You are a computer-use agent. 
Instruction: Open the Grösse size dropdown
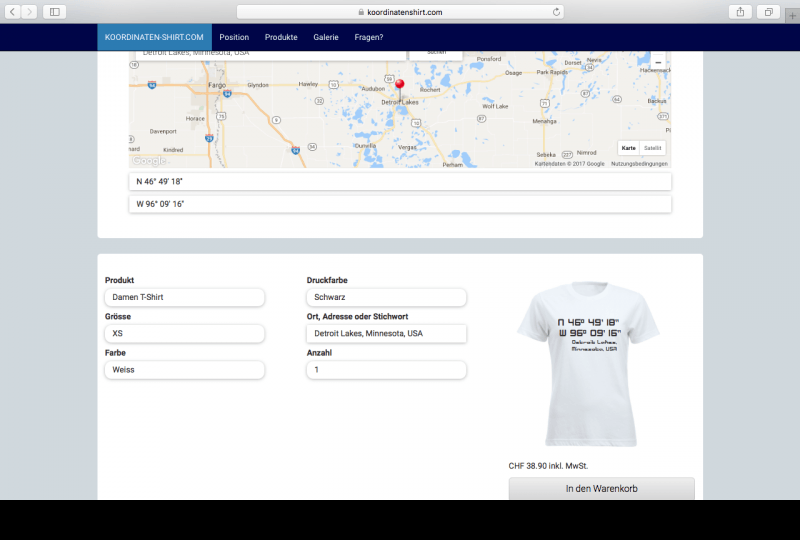(184, 333)
